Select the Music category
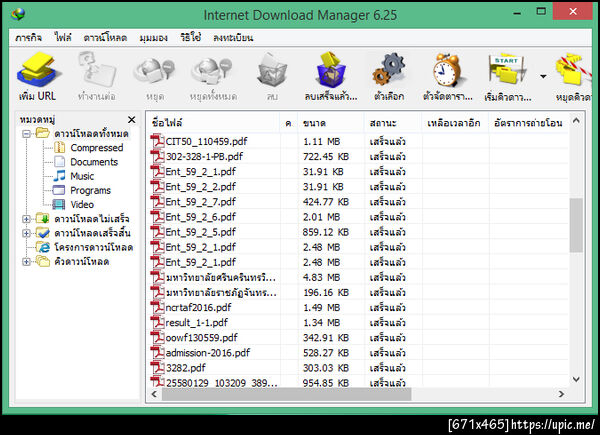The height and width of the screenshot is (435, 600). [x=82, y=176]
